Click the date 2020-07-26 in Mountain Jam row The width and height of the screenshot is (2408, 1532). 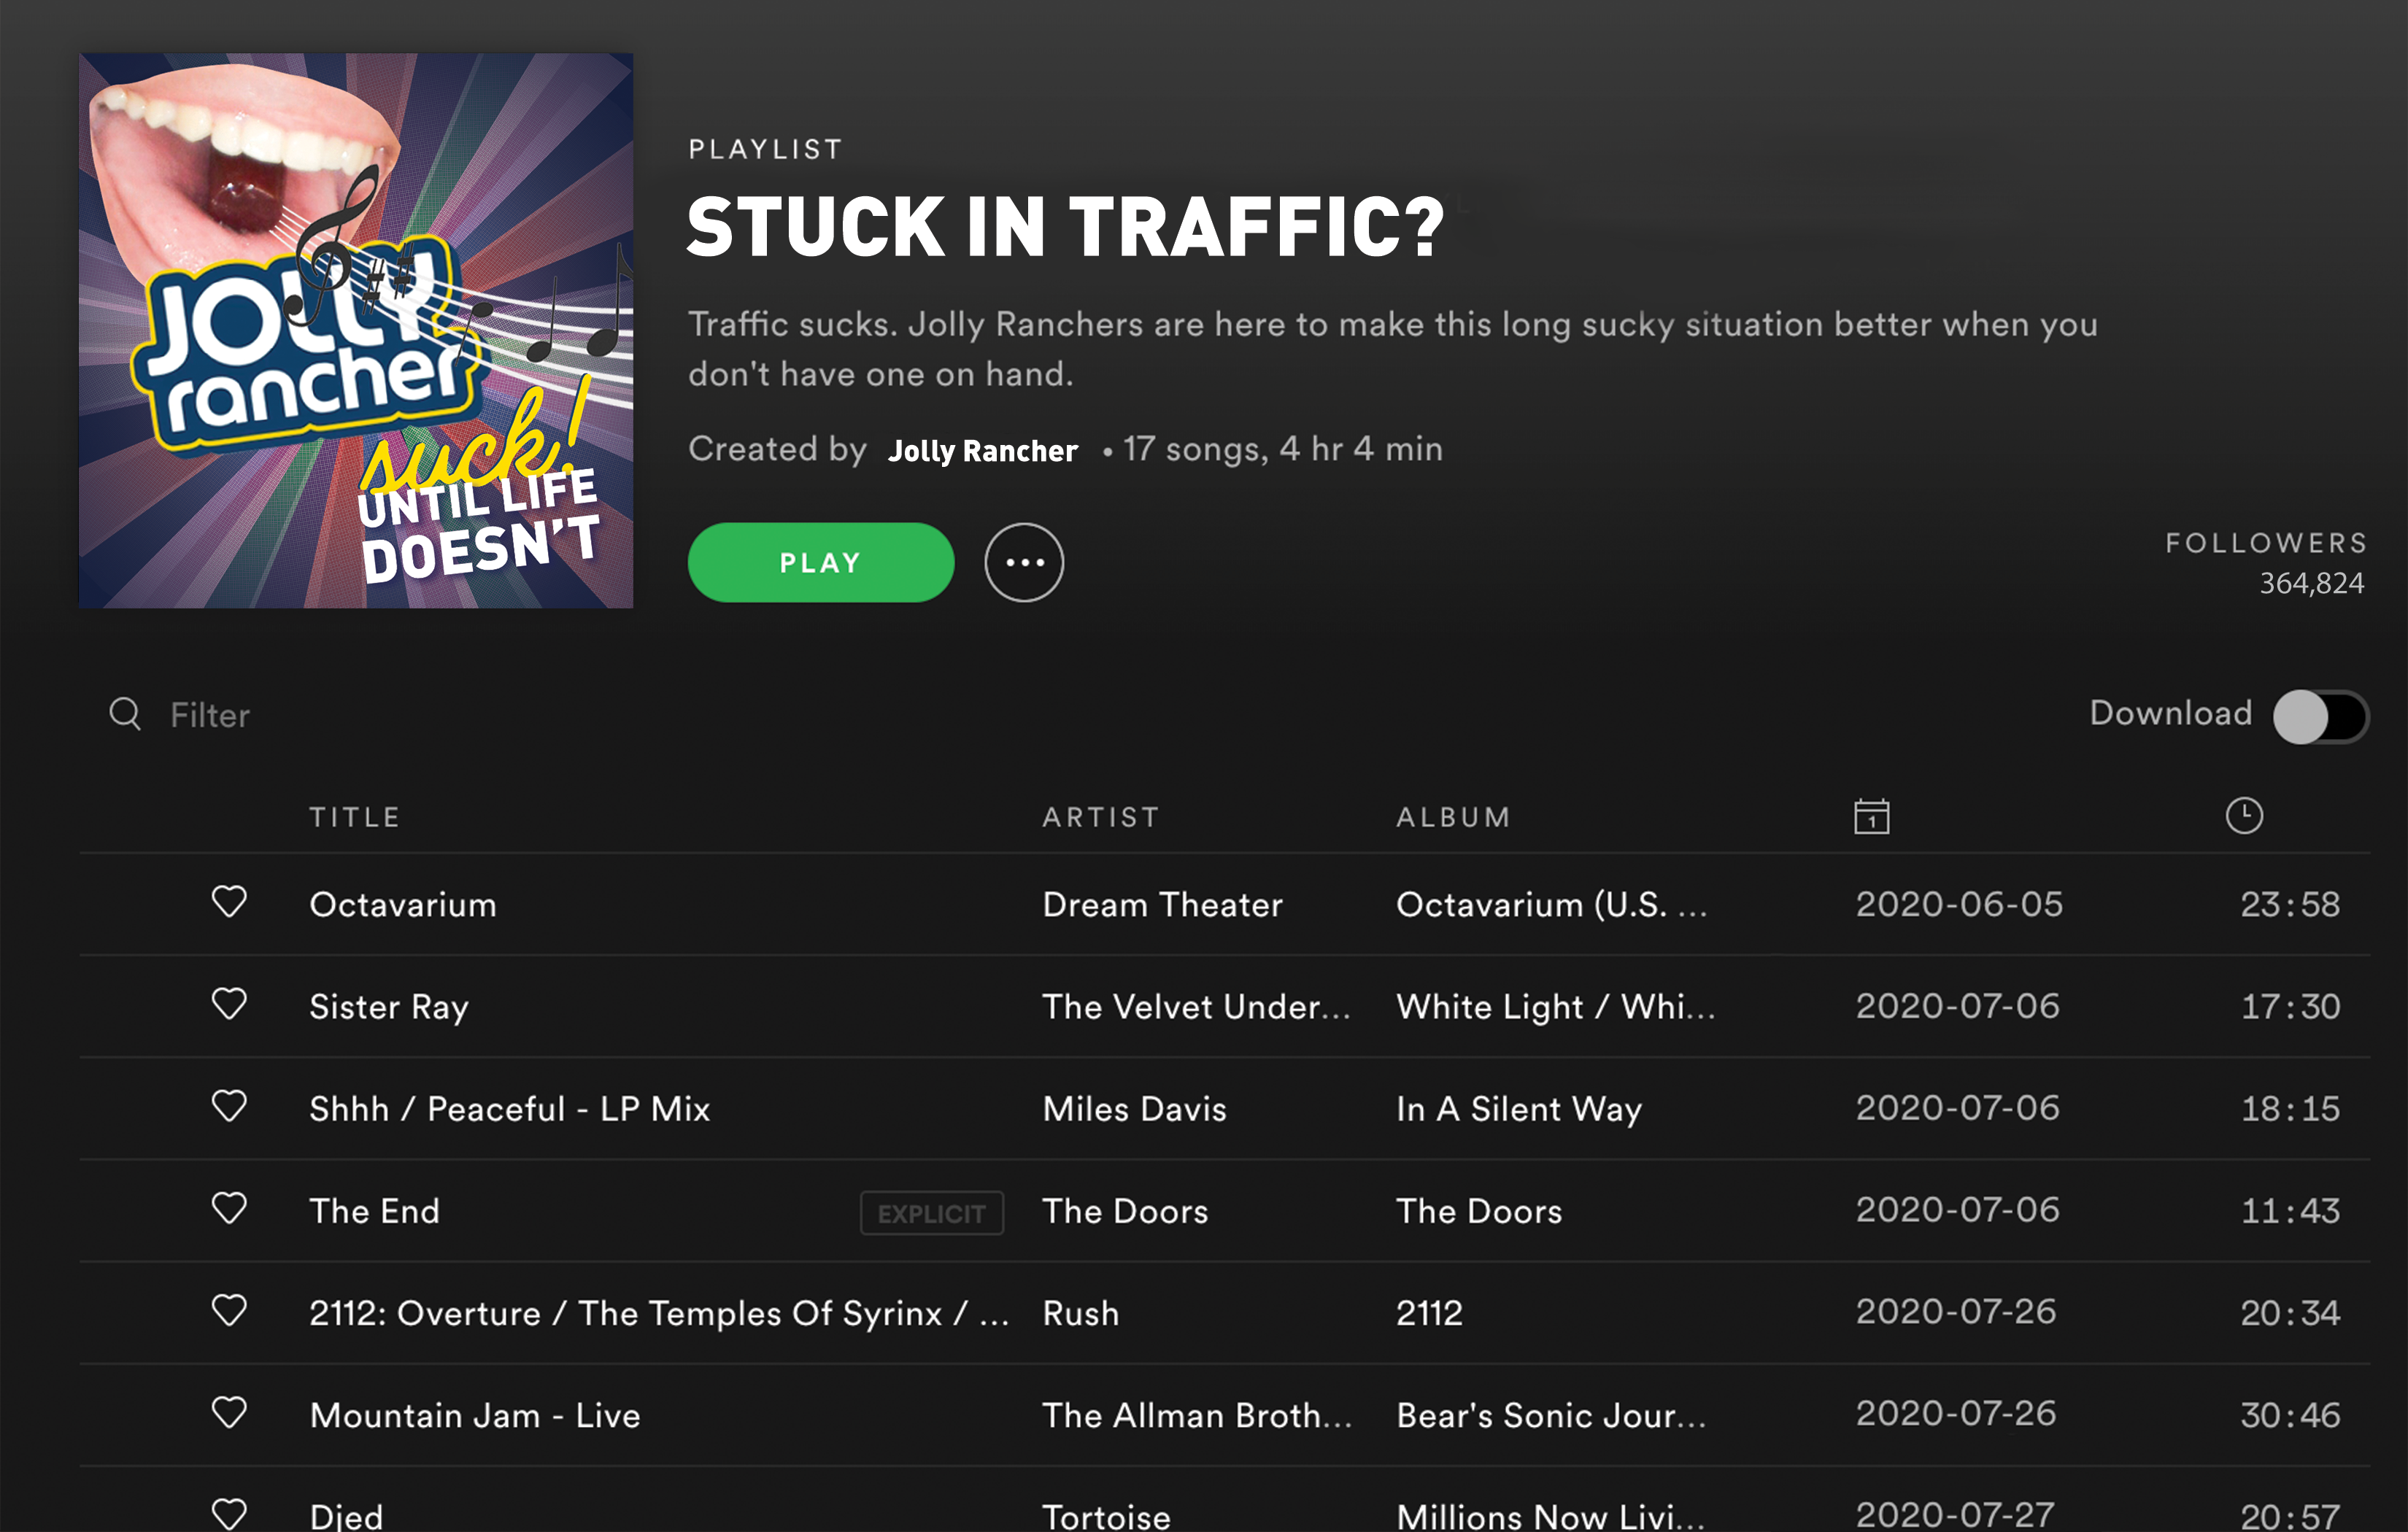1956,1413
